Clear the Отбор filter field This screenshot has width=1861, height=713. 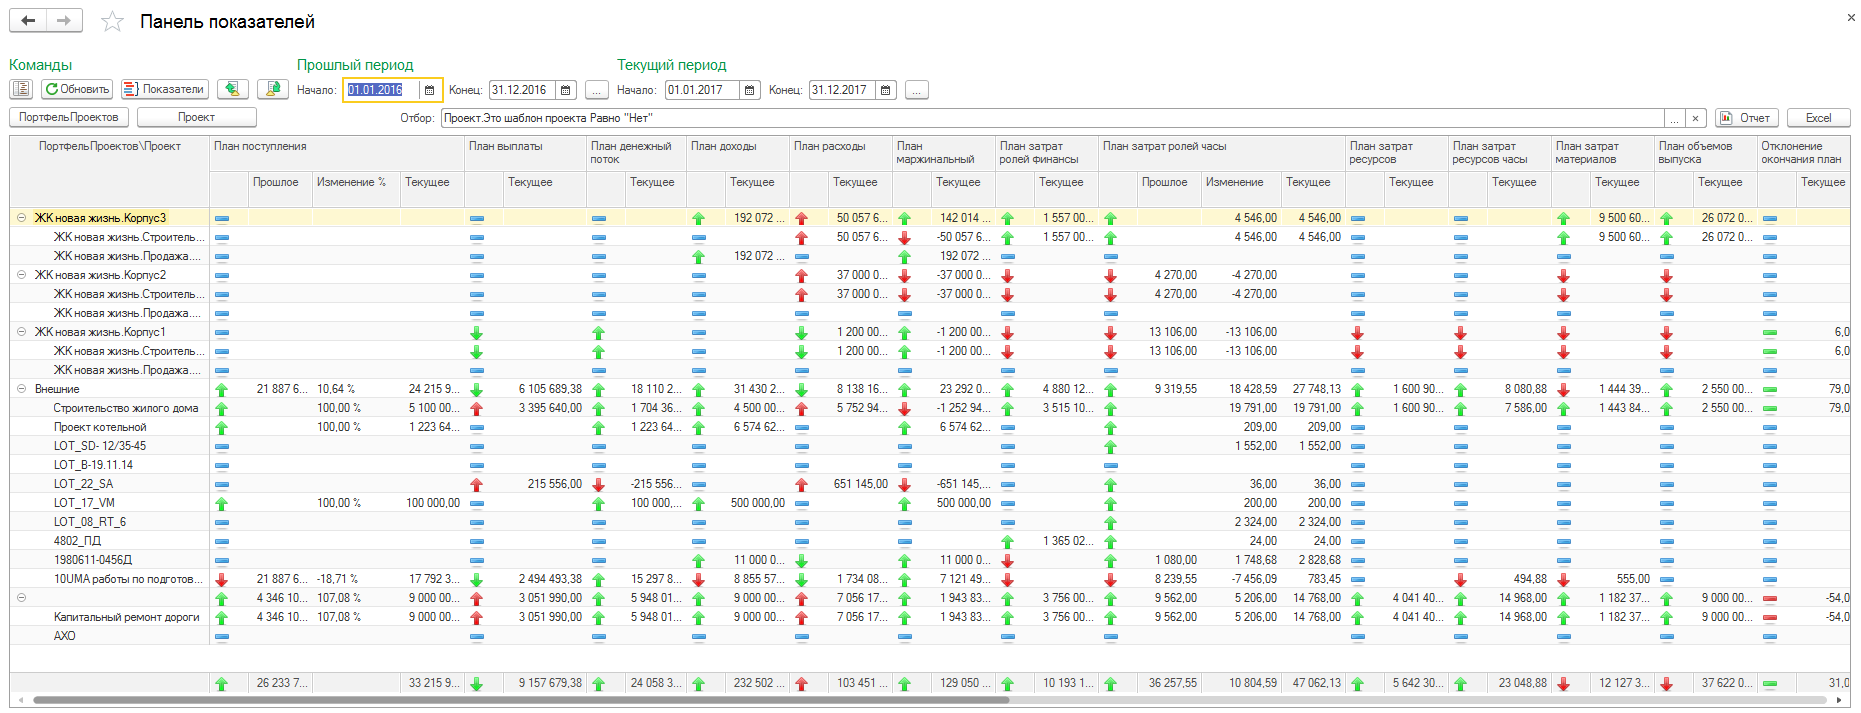pyautogui.click(x=1695, y=118)
